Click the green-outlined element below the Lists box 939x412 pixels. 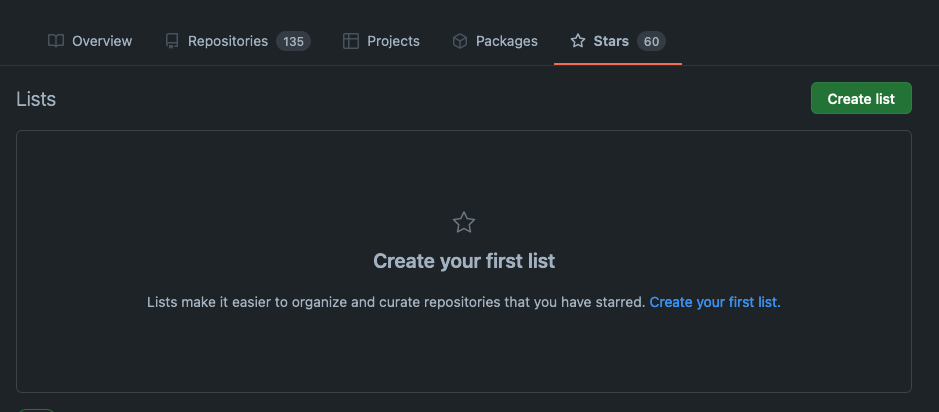point(38,409)
